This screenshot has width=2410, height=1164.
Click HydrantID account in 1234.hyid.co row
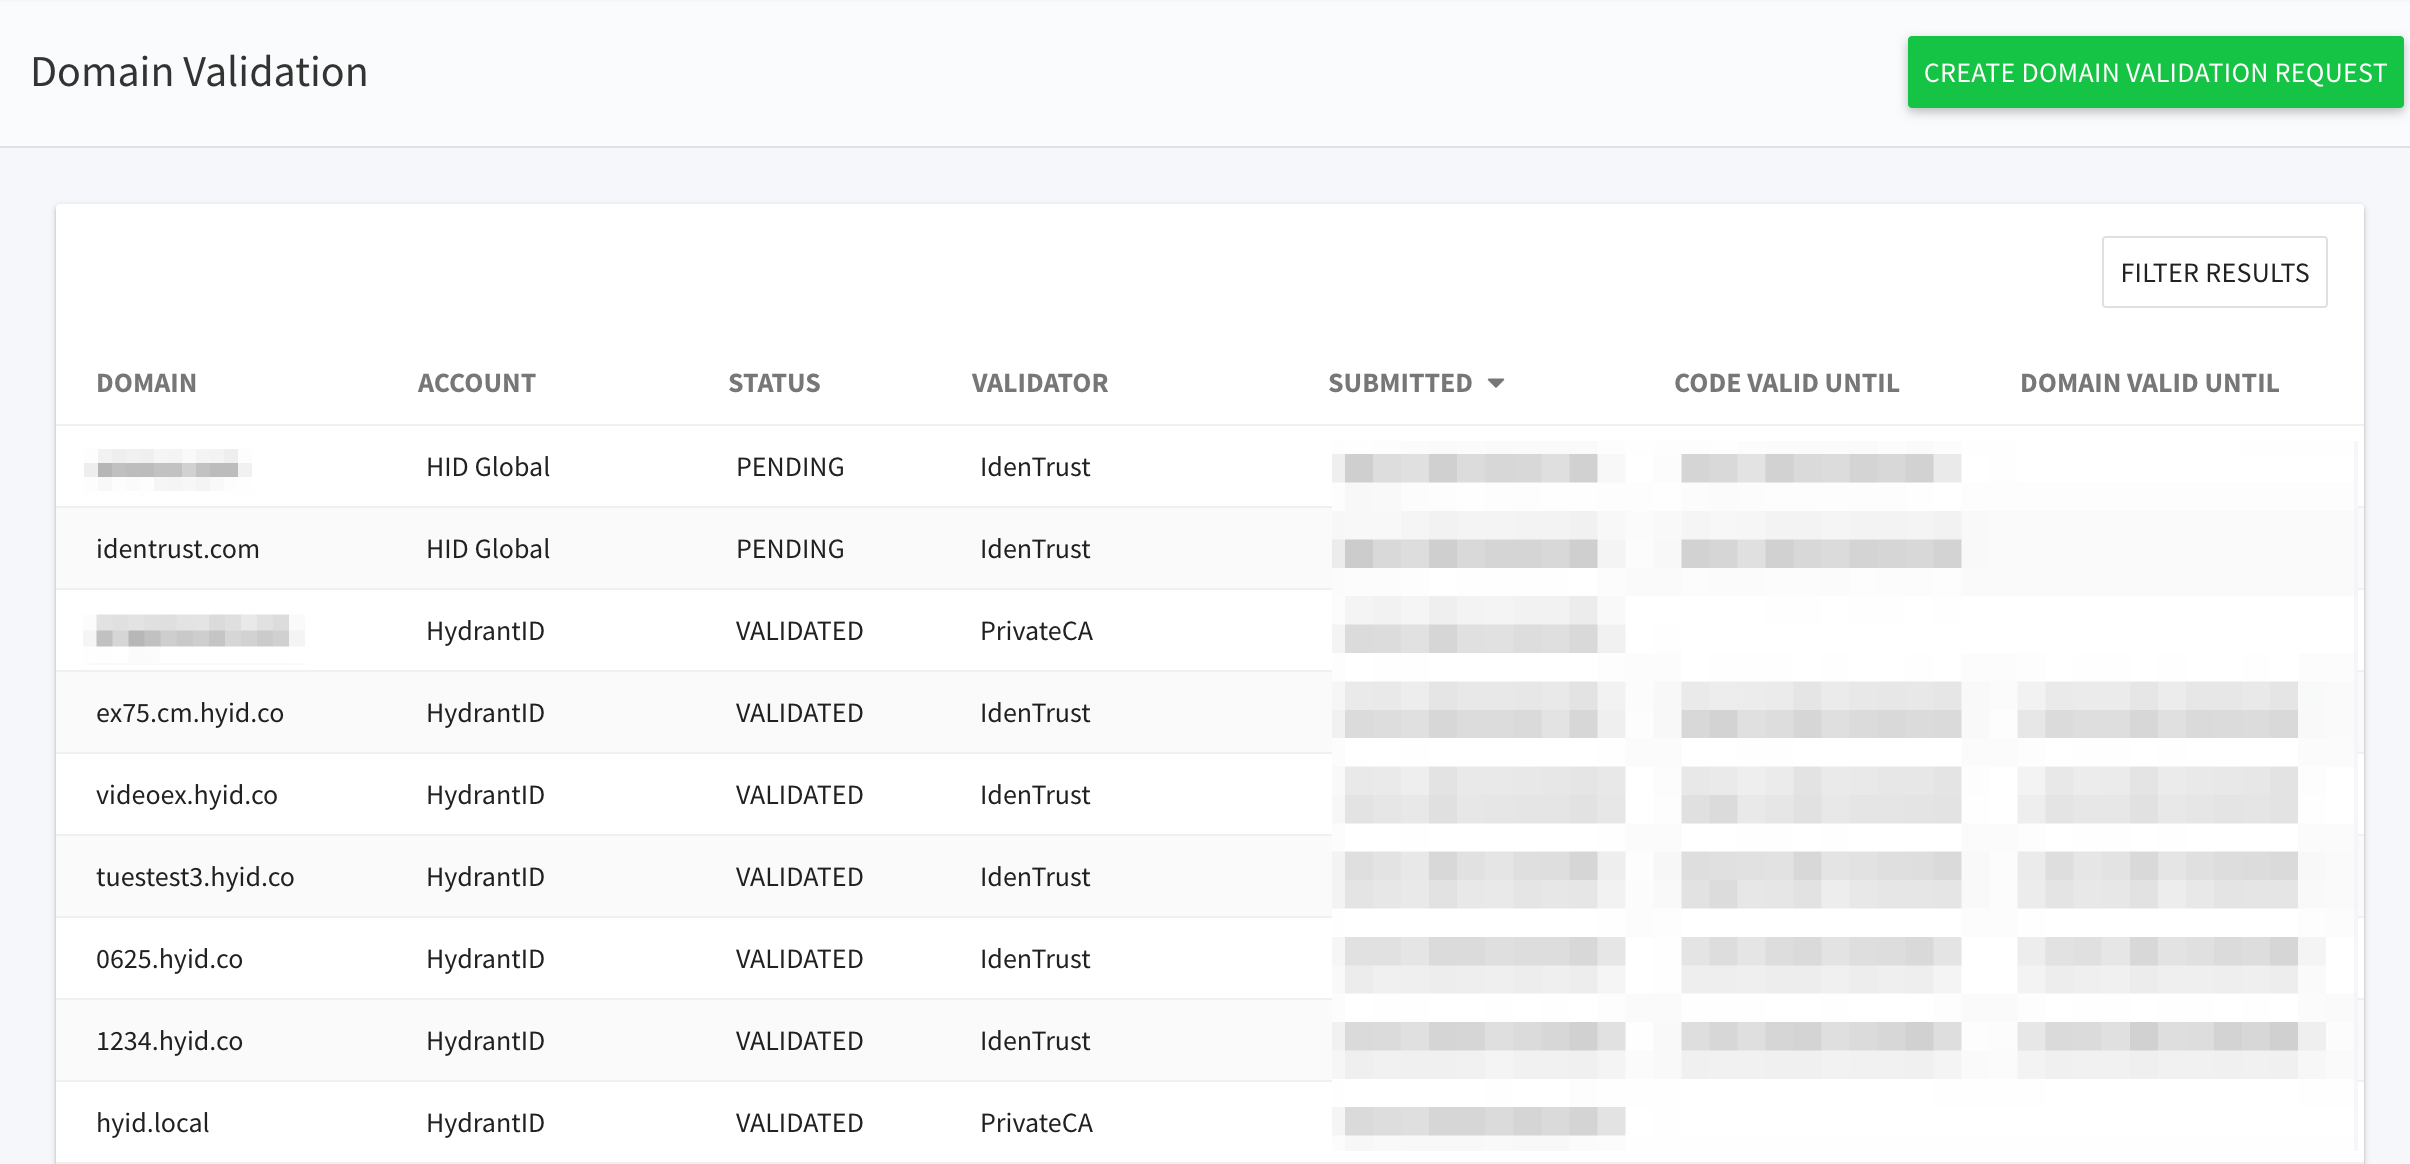tap(485, 1041)
